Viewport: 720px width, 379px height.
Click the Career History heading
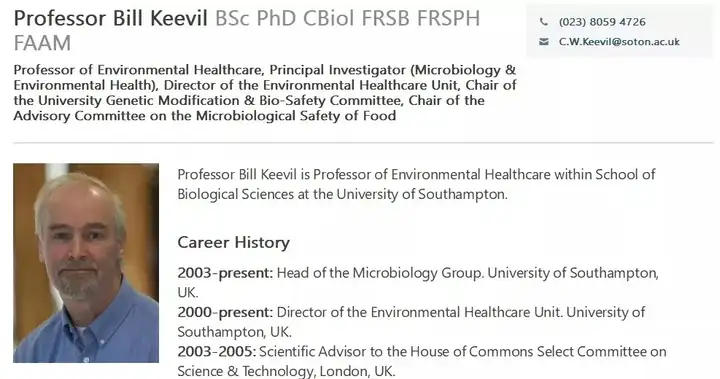(233, 242)
